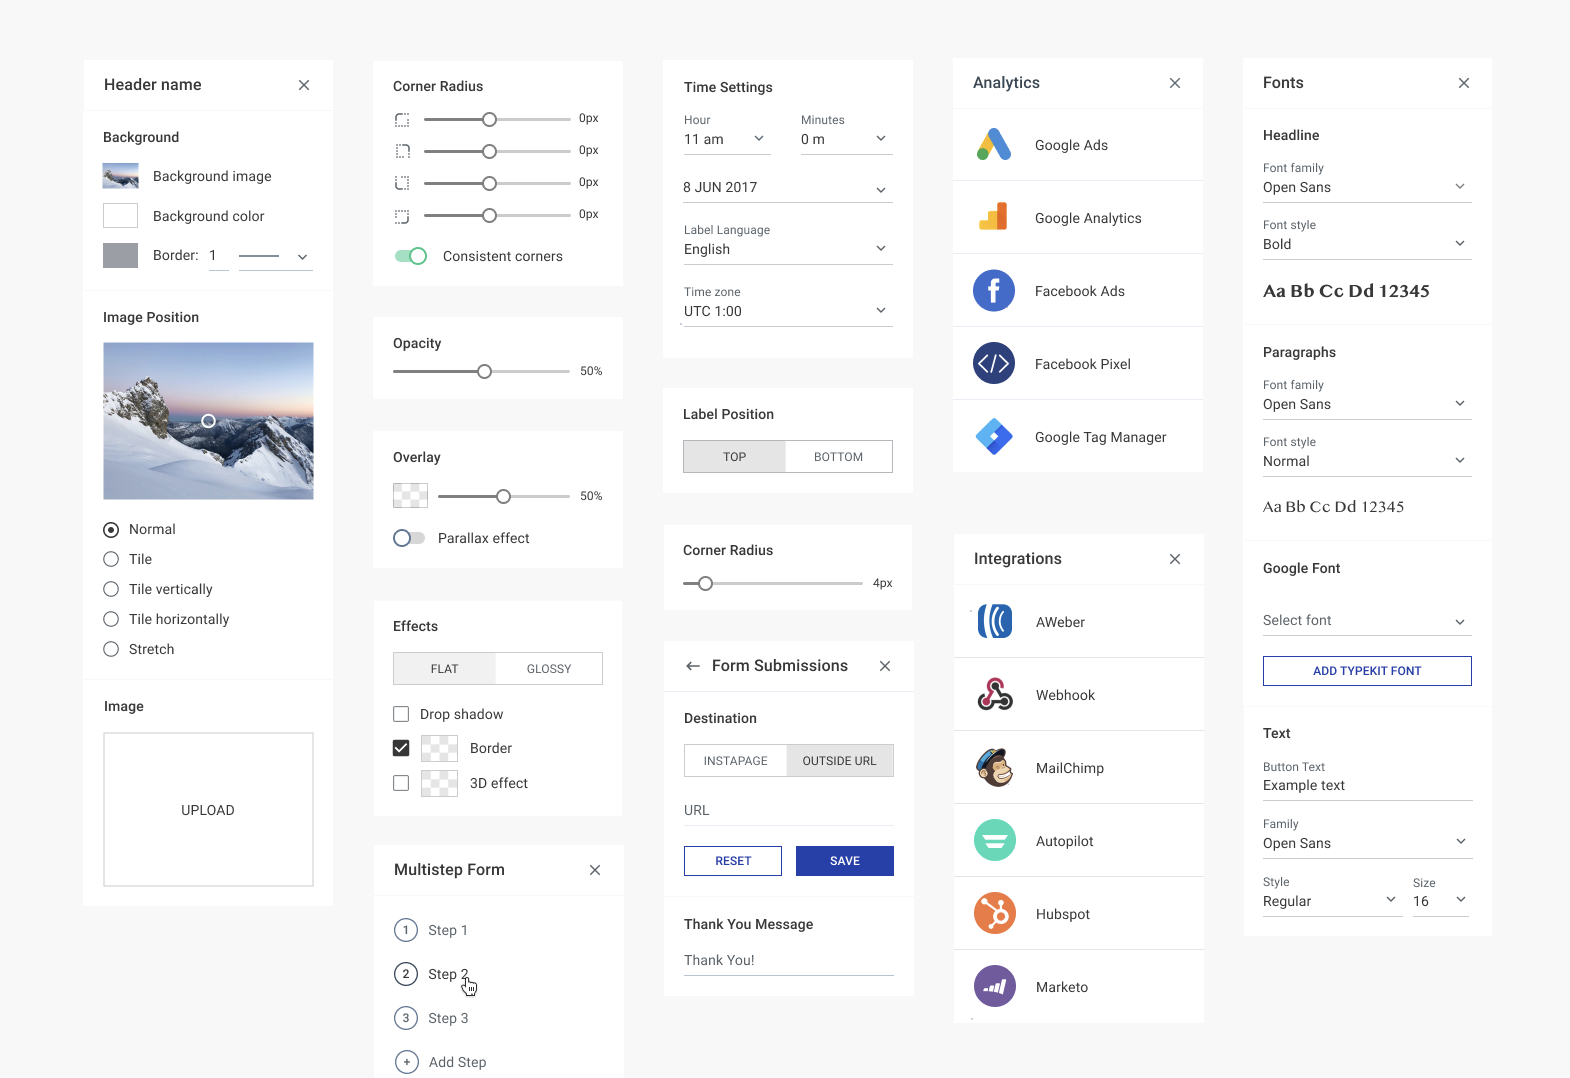Switch Label Position to BOTTOM
This screenshot has width=1570, height=1078.
[x=838, y=457]
